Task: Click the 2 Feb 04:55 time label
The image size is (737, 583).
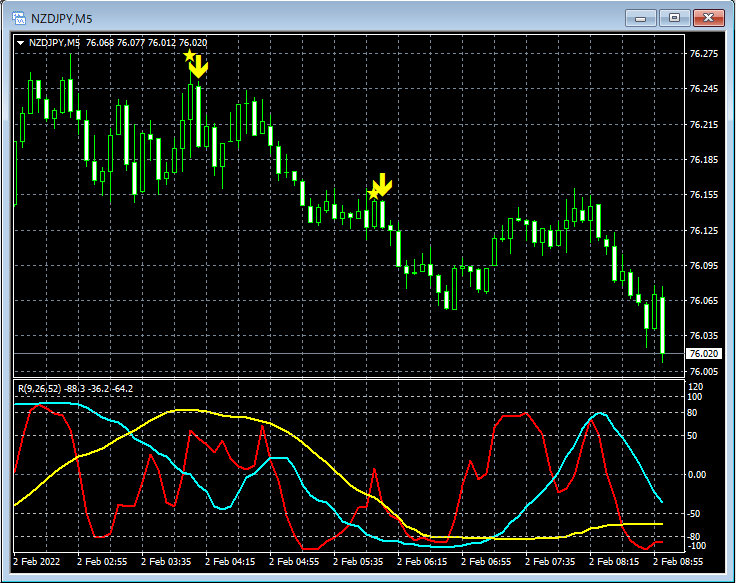Action: tap(294, 562)
